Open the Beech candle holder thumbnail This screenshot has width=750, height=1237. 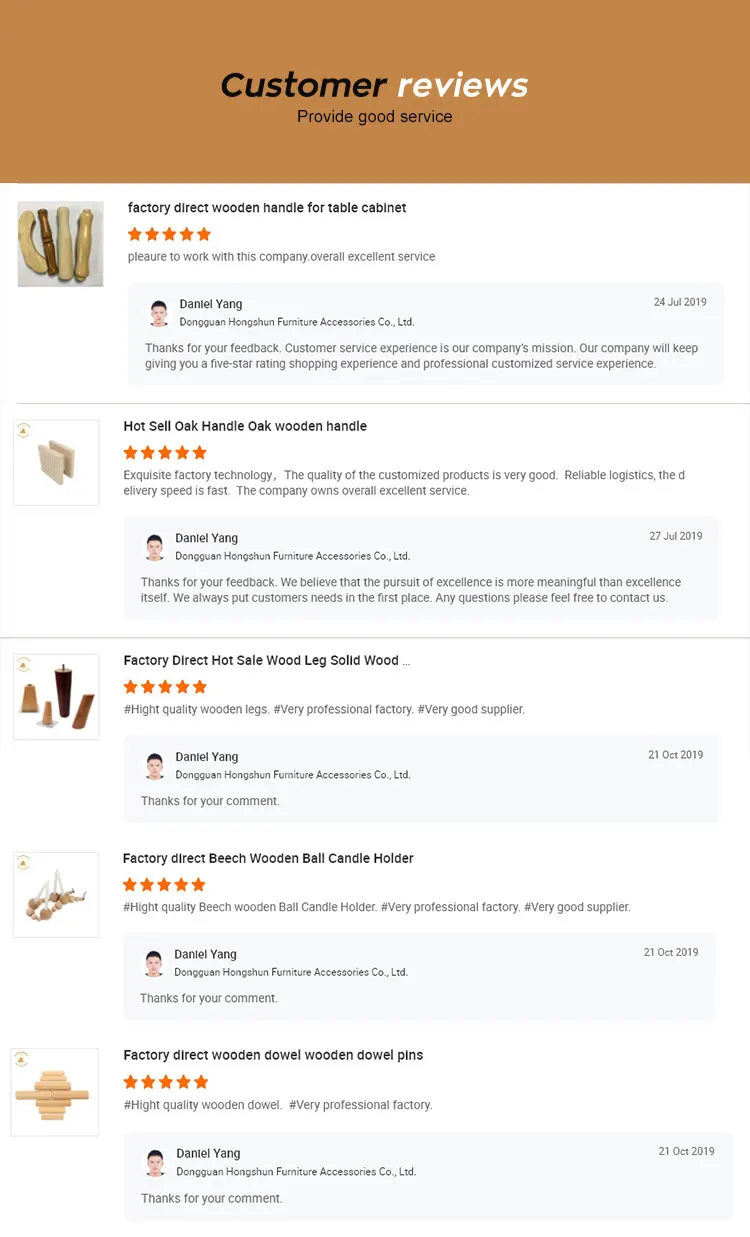(56, 894)
